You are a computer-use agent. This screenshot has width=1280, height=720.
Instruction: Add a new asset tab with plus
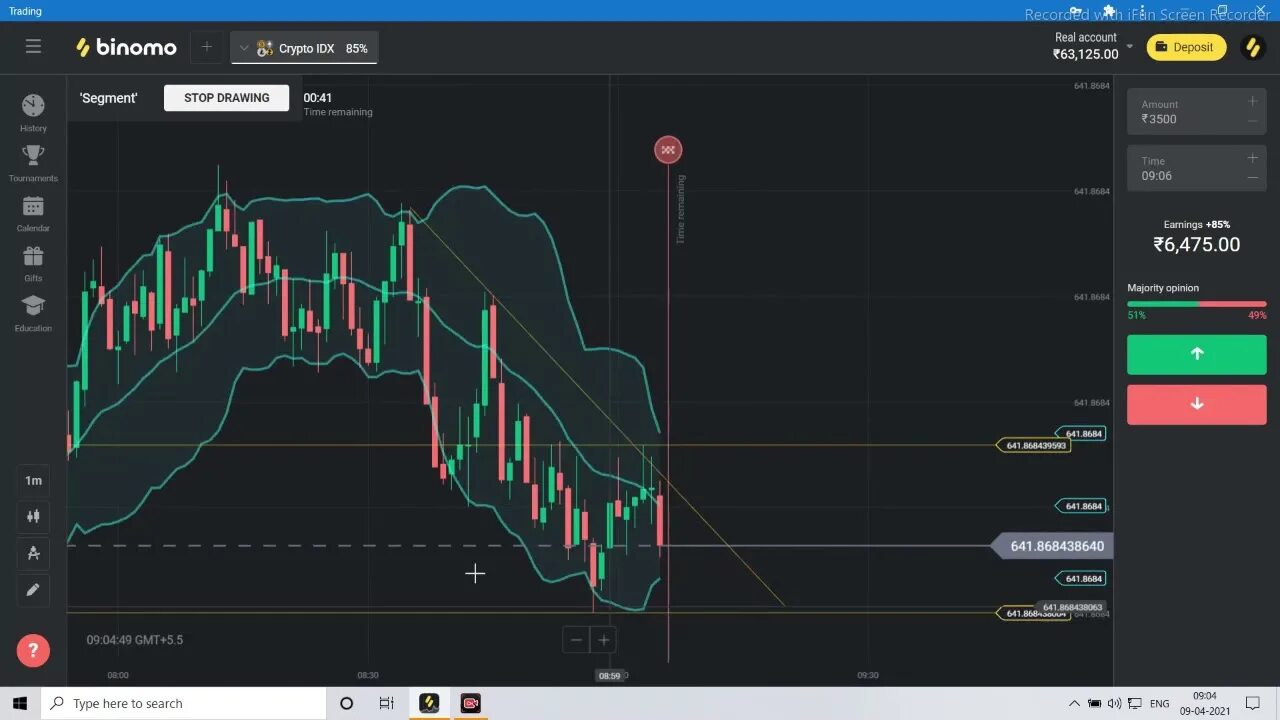pyautogui.click(x=206, y=47)
